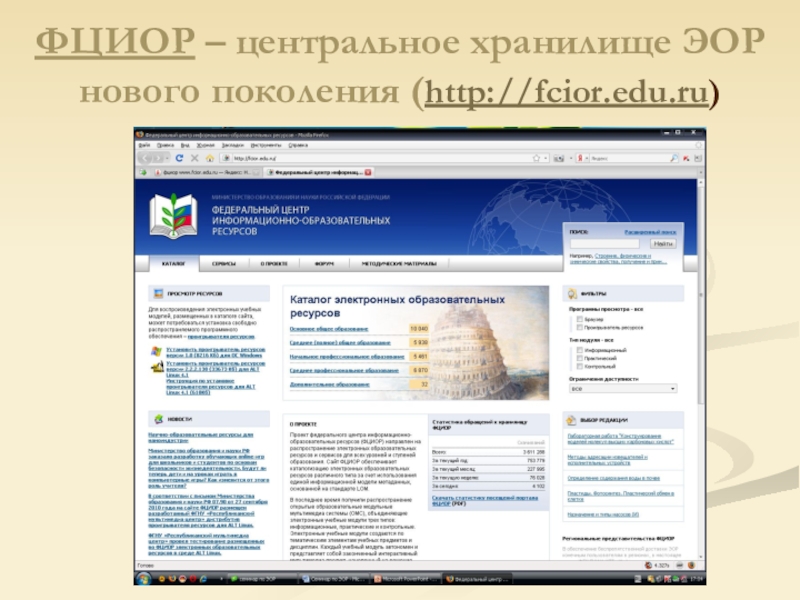This screenshot has width=800, height=600.
Task: Click the Просмотр ресурсов panel icon
Action: tap(158, 293)
